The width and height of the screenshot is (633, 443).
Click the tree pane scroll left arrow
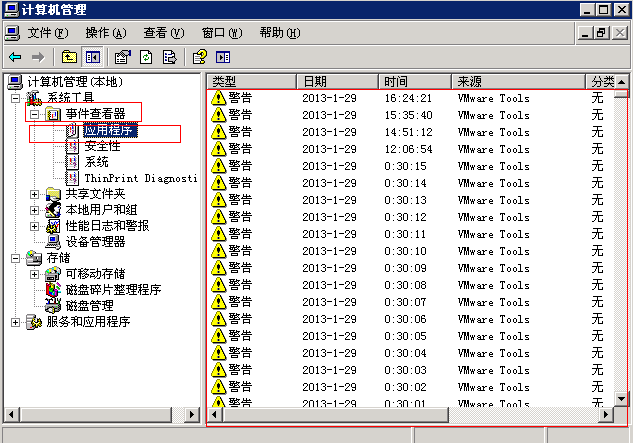(11, 414)
